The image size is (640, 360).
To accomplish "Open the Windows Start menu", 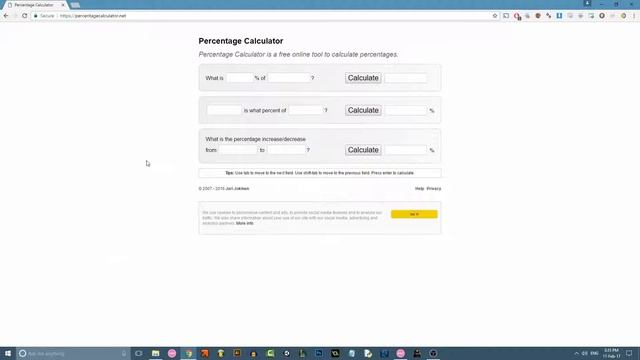I will [x=8, y=353].
